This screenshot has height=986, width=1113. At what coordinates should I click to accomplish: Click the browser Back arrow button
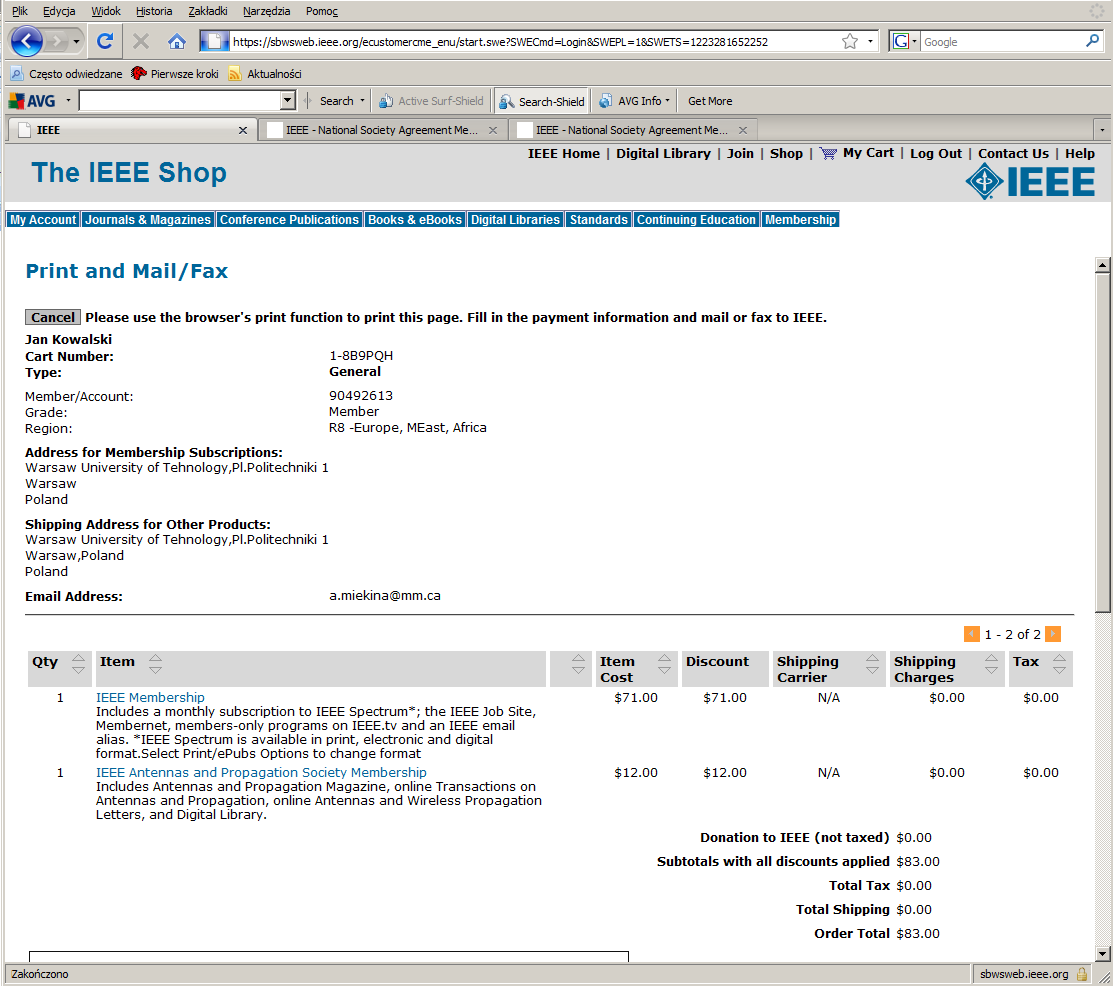click(26, 41)
